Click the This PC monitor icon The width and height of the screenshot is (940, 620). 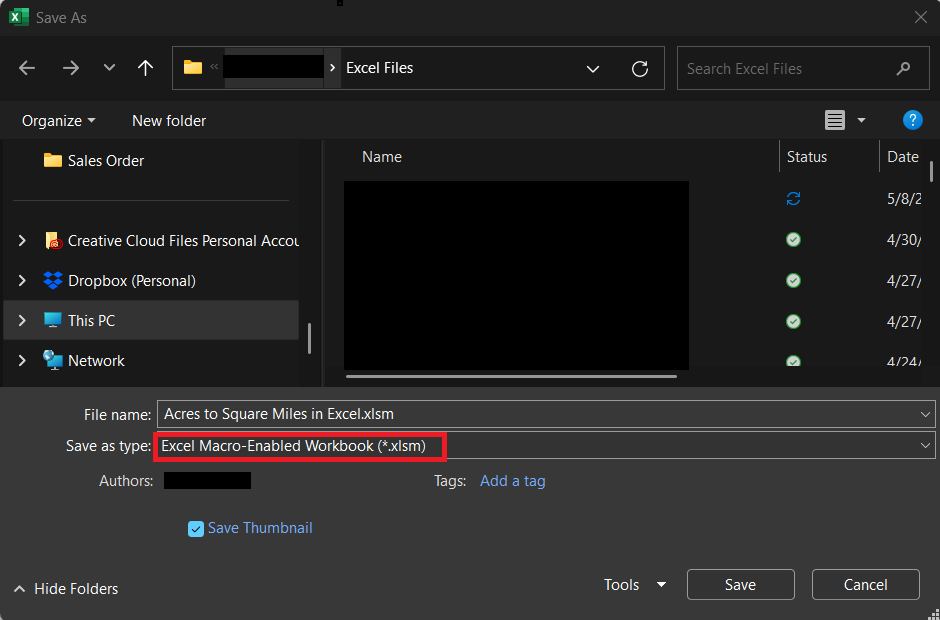tap(53, 320)
